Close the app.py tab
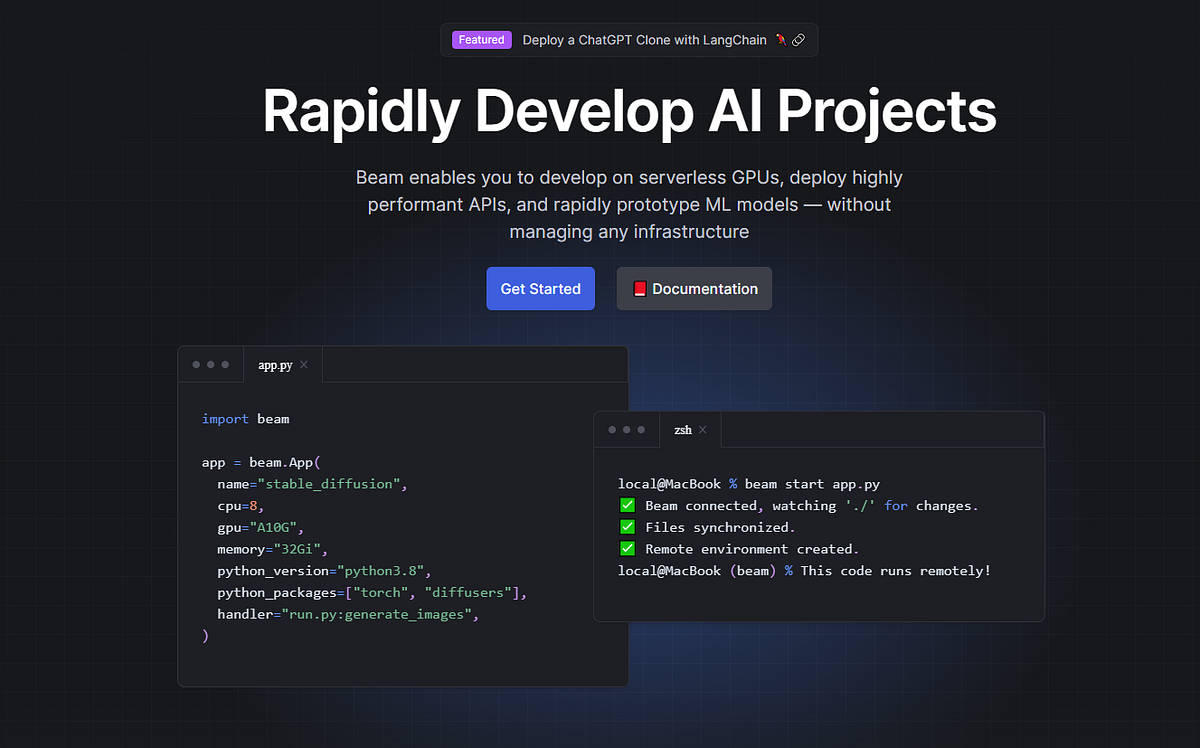The image size is (1200, 748). [303, 364]
